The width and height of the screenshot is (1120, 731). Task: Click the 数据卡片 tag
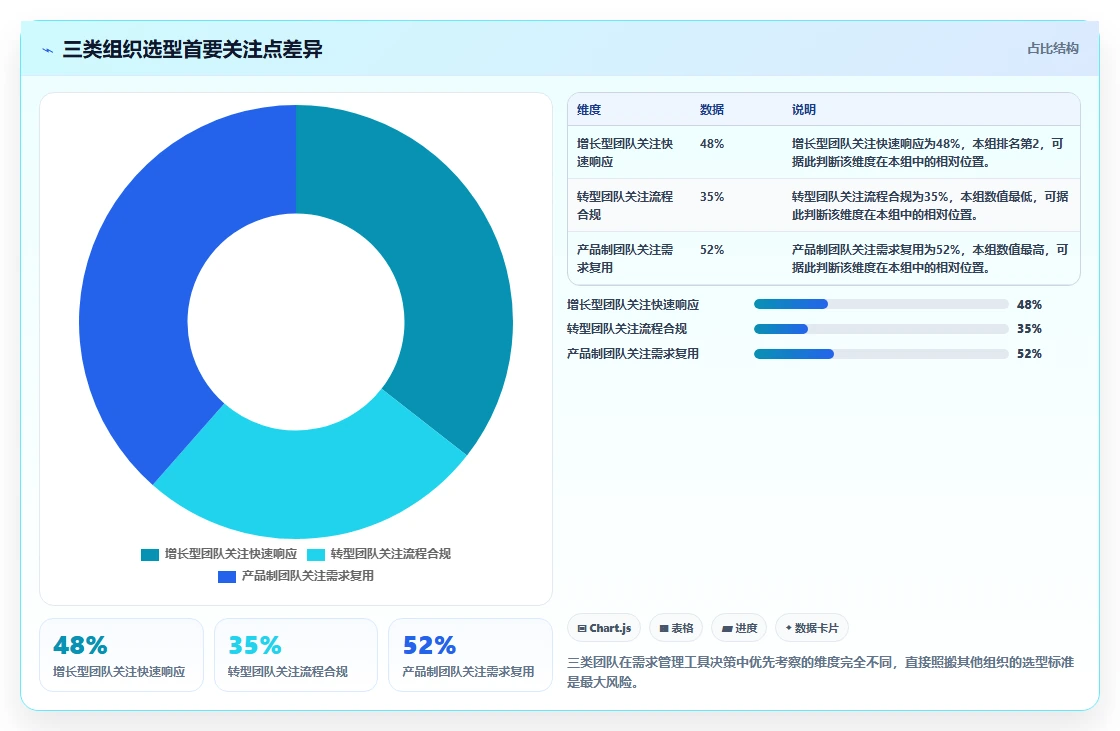pyautogui.click(x=812, y=628)
